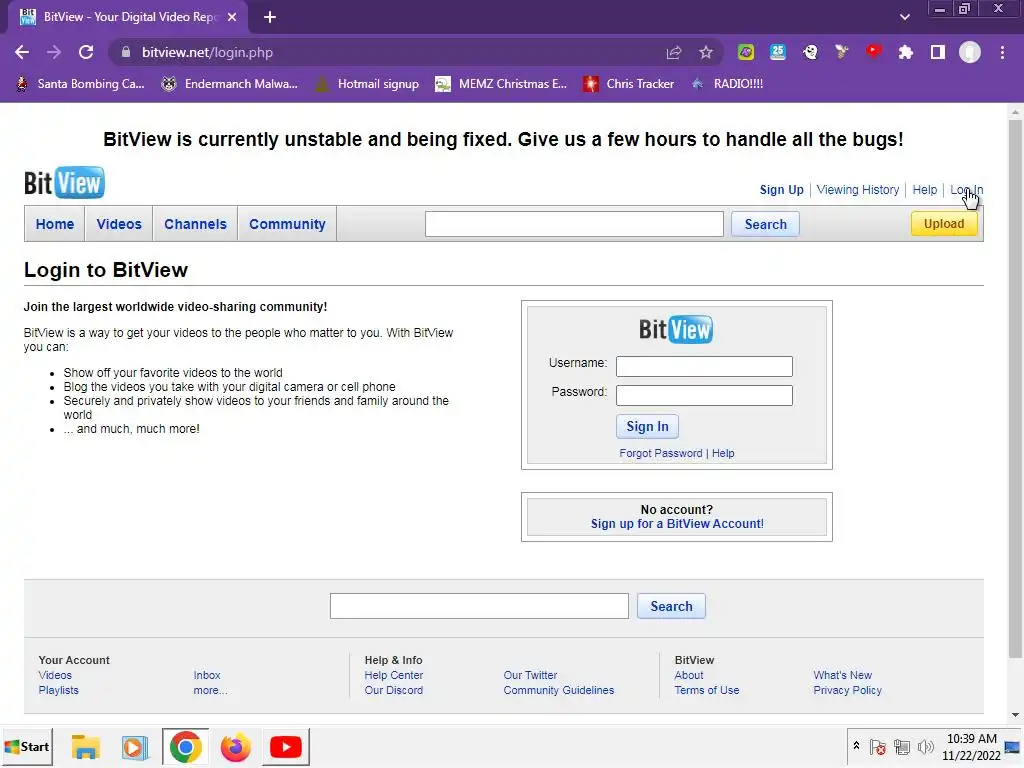1024x768 pixels.
Task: Click the bird extension icon
Action: [x=842, y=52]
